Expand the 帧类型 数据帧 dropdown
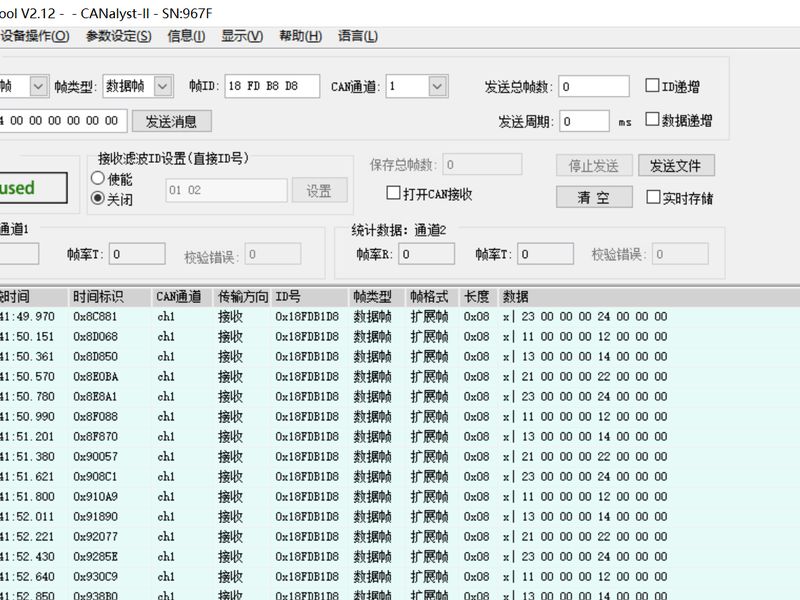Screen dimensions: 800x600 (163, 86)
